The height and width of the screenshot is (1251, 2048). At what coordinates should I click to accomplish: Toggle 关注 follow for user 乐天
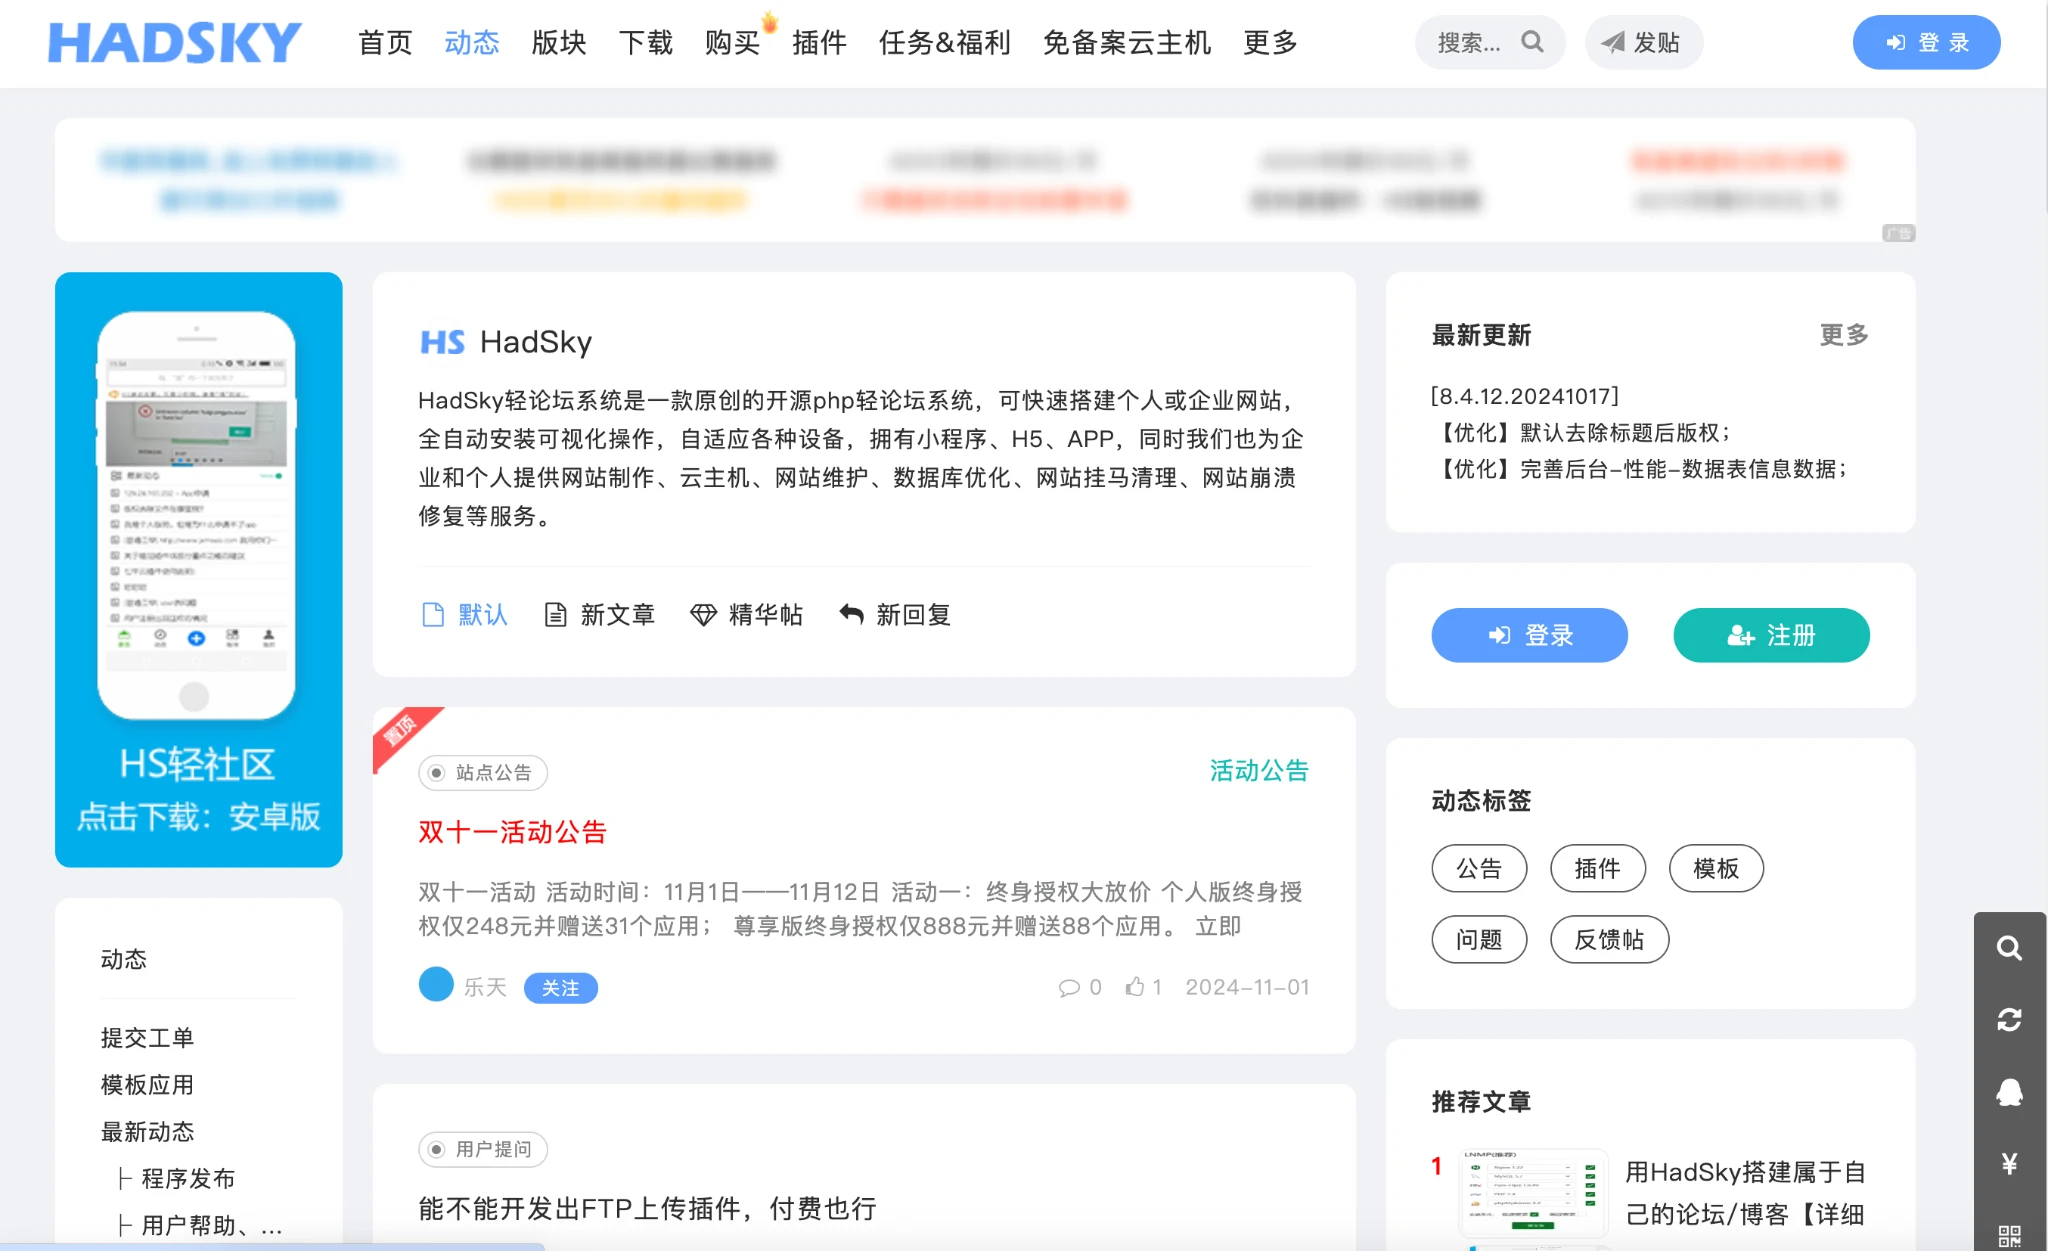(560, 988)
